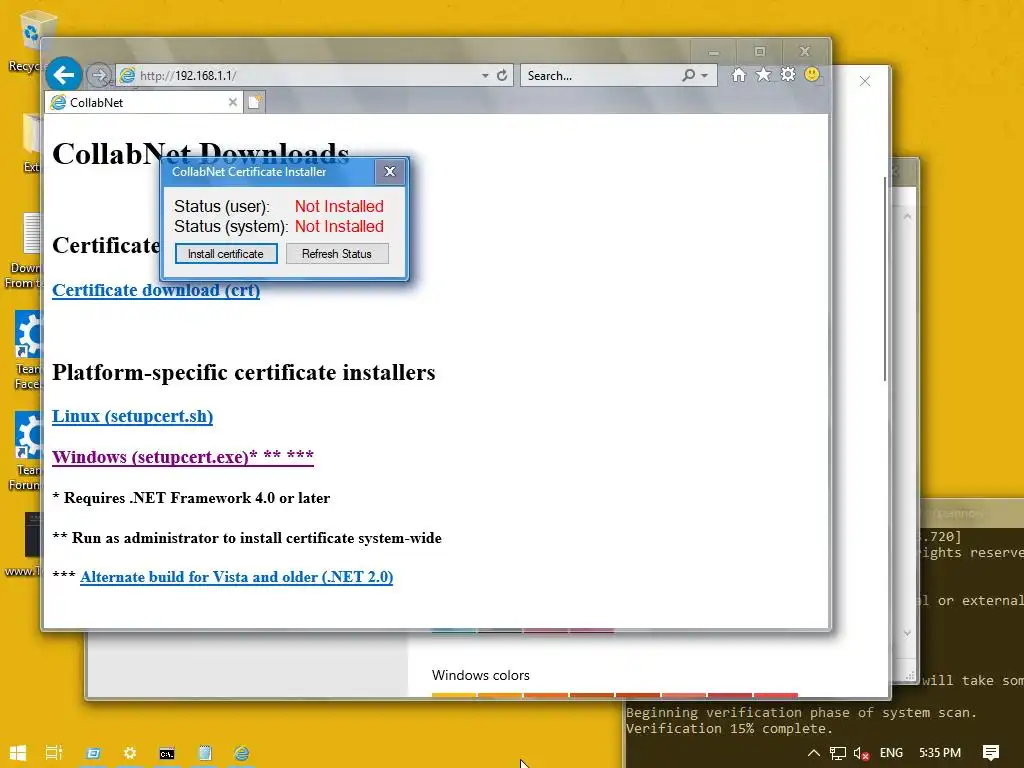Screen dimensions: 1024x768
Task: Minimize the Internet Explorer window
Action: click(x=714, y=52)
